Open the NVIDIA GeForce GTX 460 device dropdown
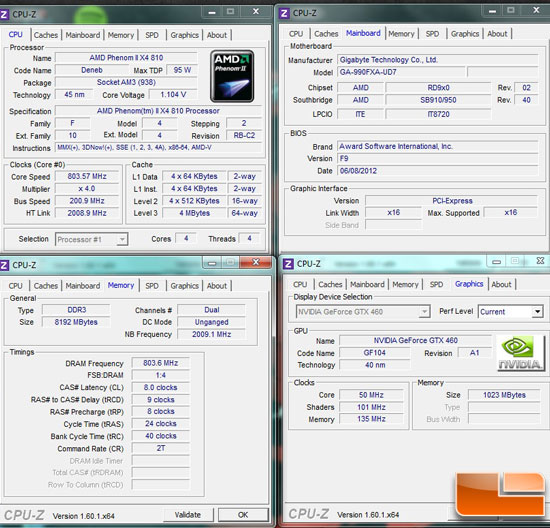This screenshot has width=550, height=528. [x=363, y=312]
